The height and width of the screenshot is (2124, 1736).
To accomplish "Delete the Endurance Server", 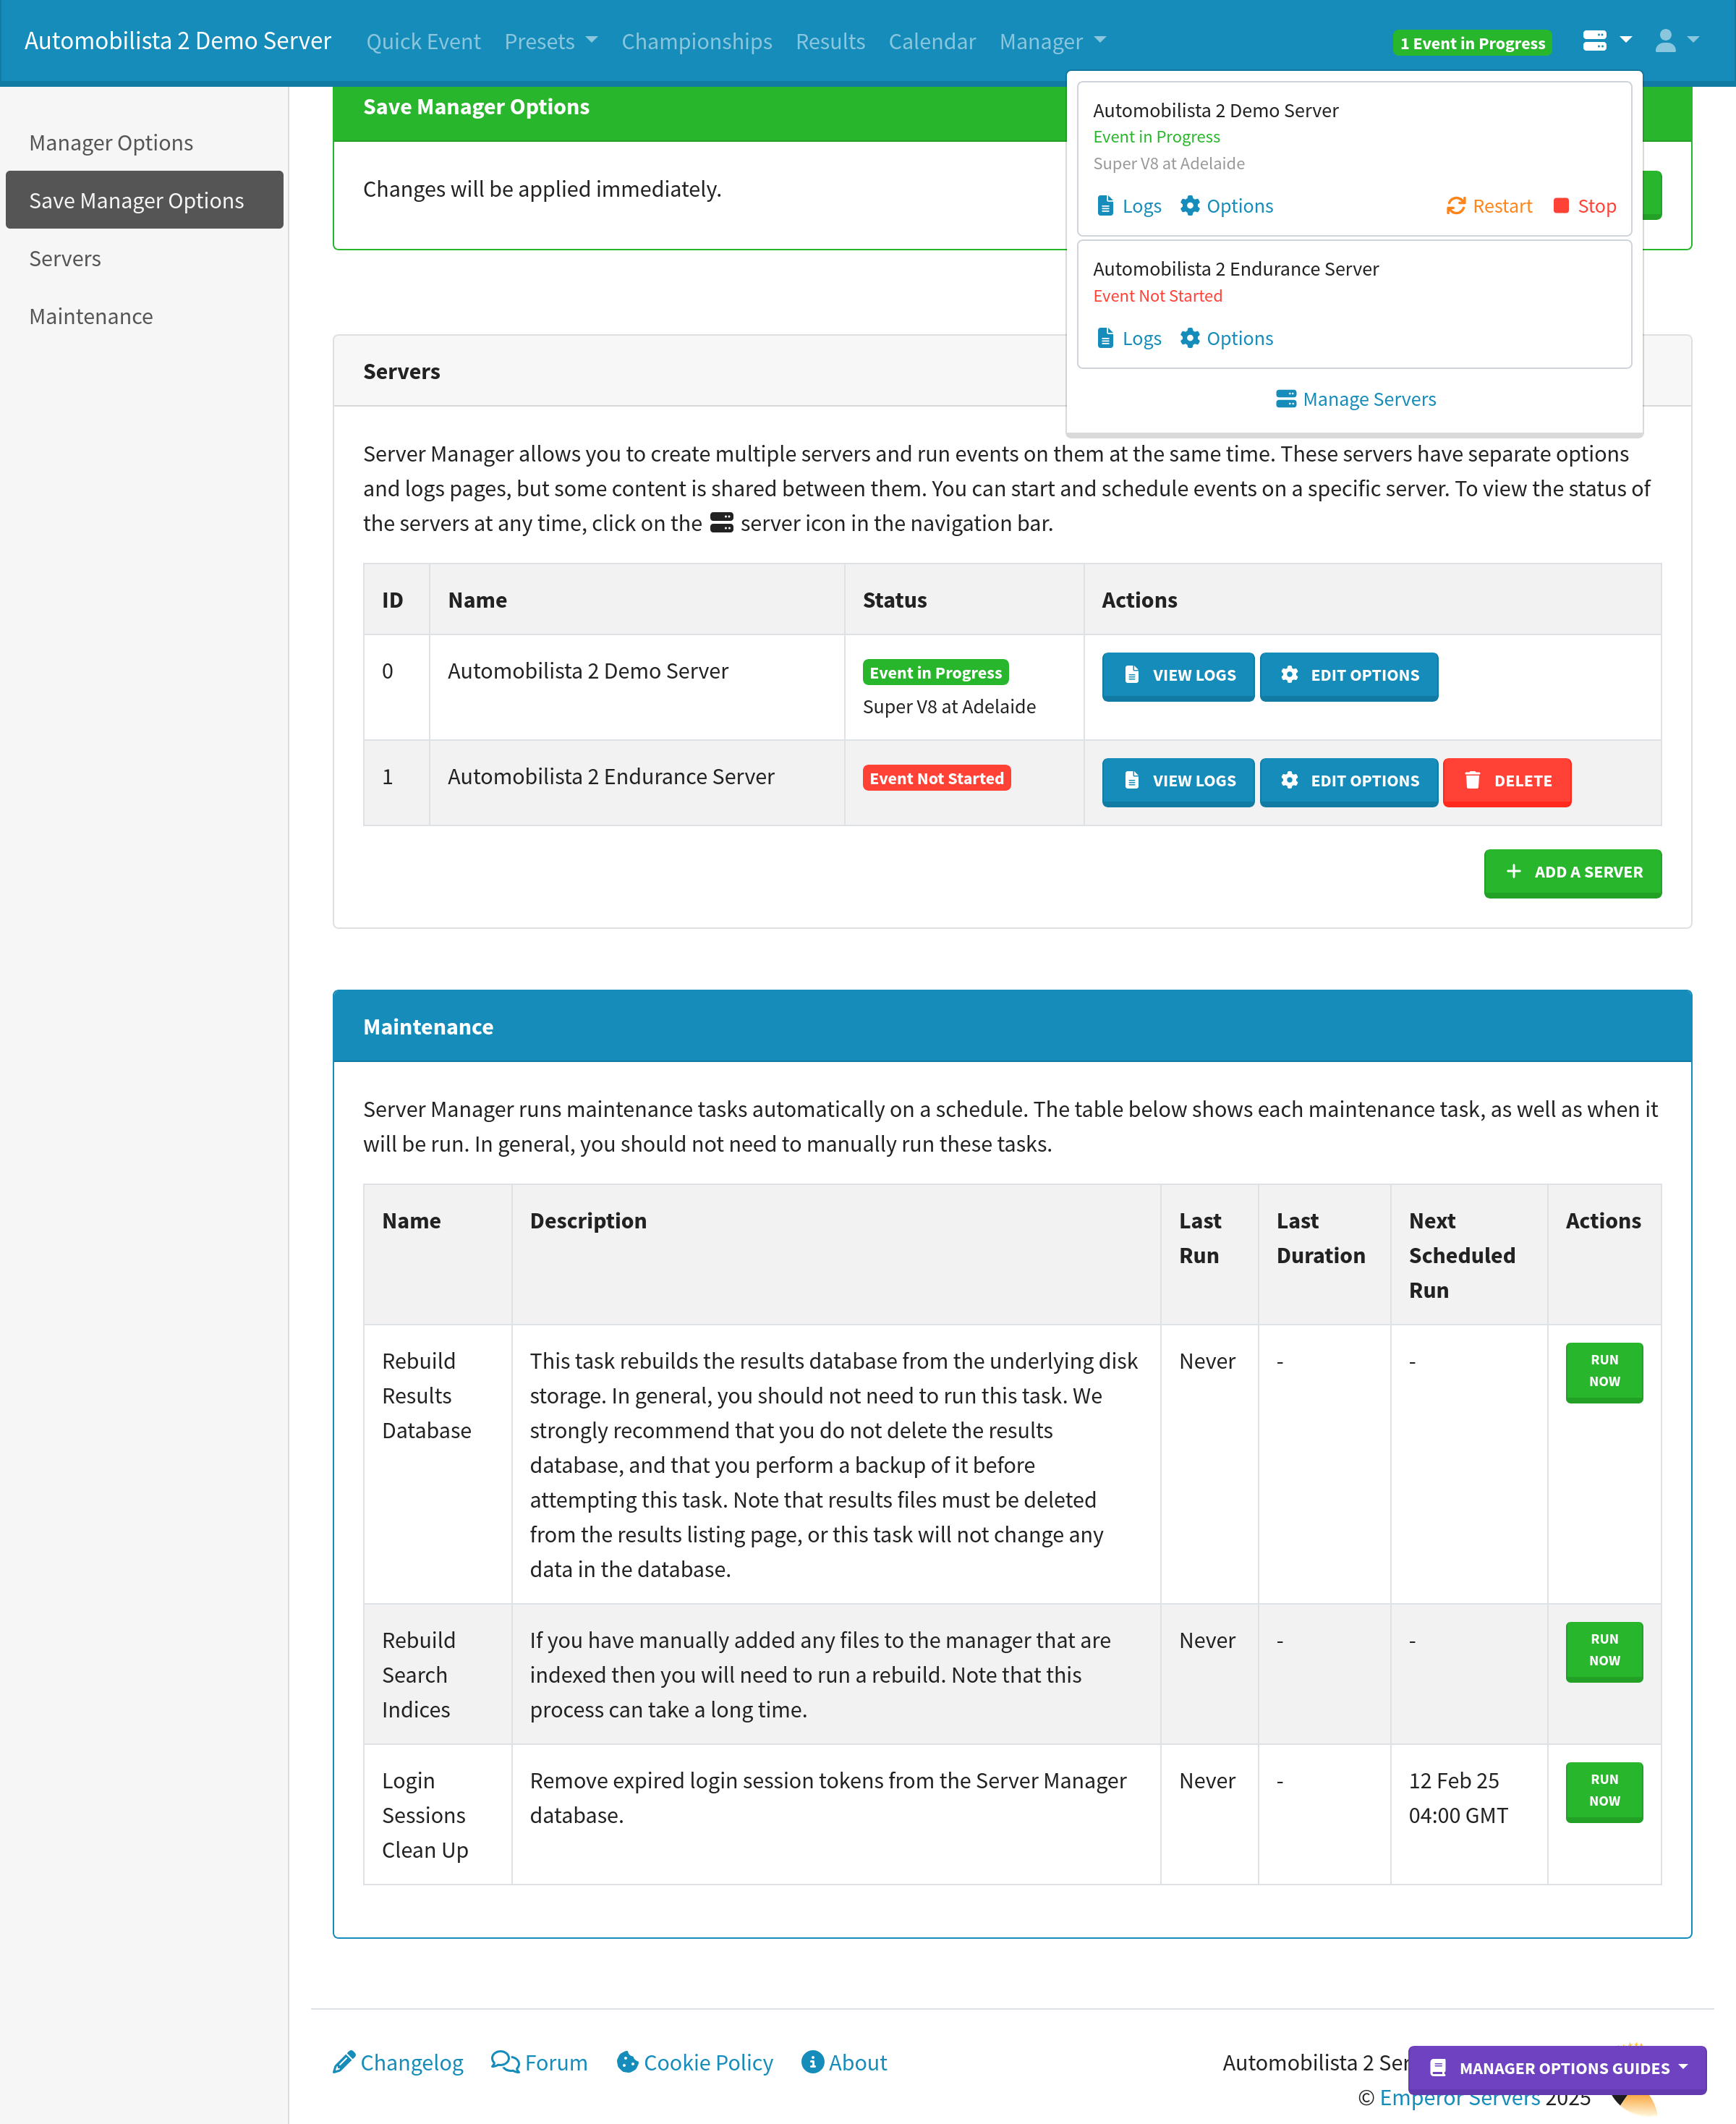I will click(x=1506, y=781).
